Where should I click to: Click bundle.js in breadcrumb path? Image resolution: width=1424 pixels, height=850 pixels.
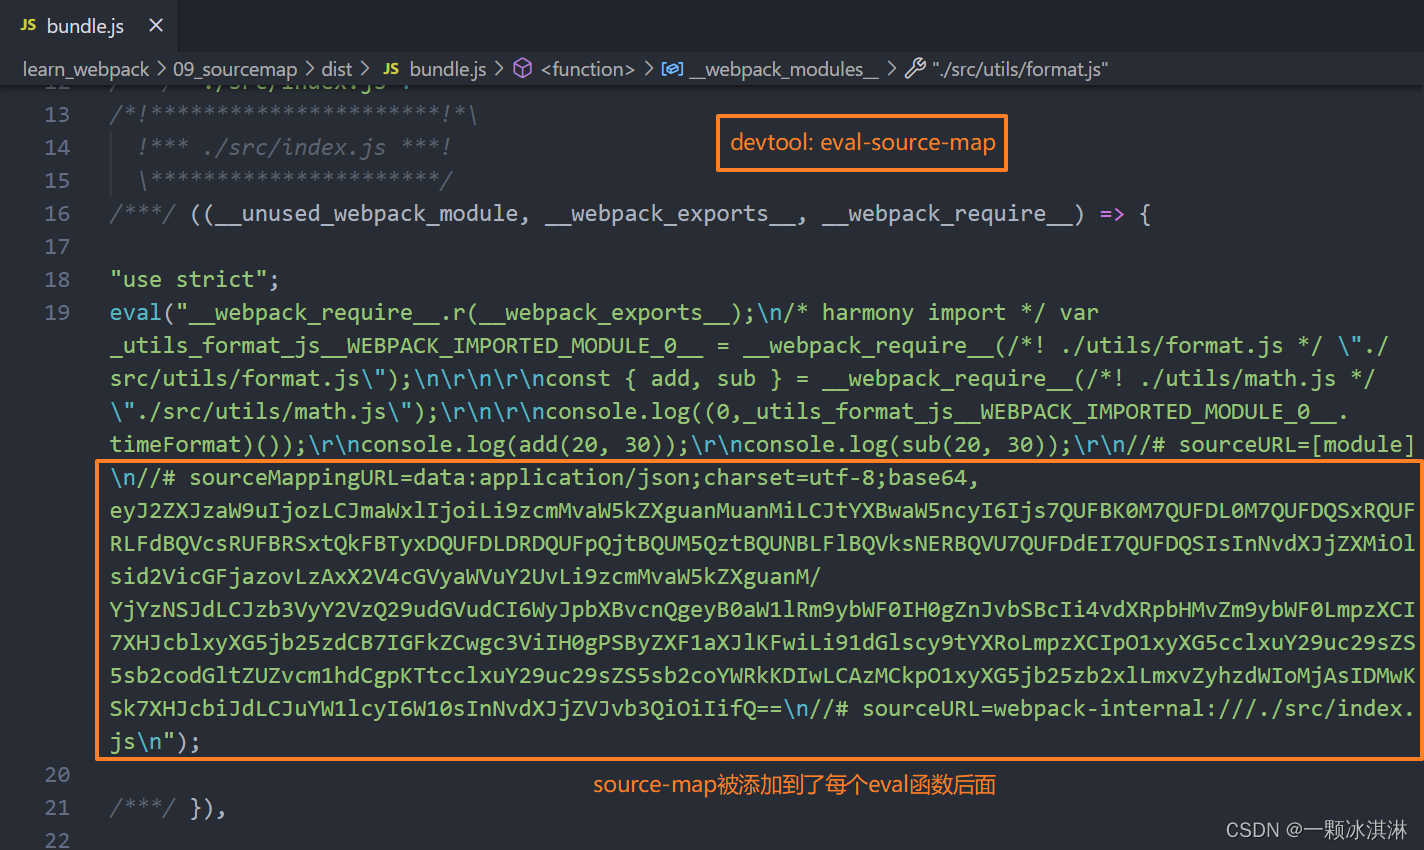(x=448, y=69)
